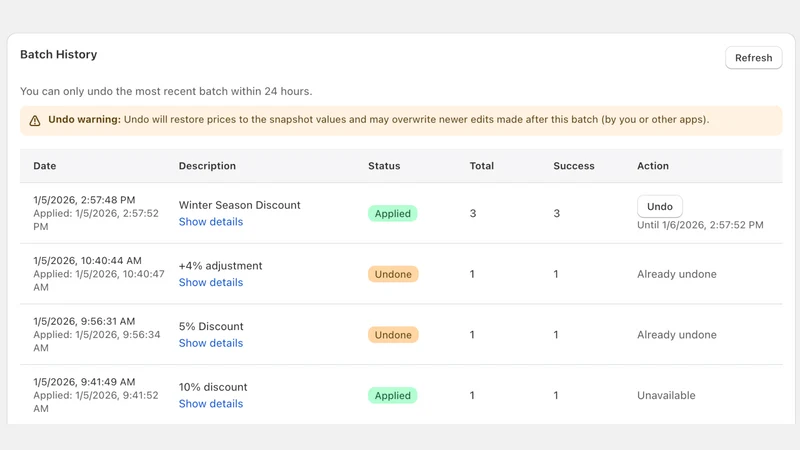Click 'Undo warning:' bold label
The height and width of the screenshot is (450, 800).
click(84, 119)
